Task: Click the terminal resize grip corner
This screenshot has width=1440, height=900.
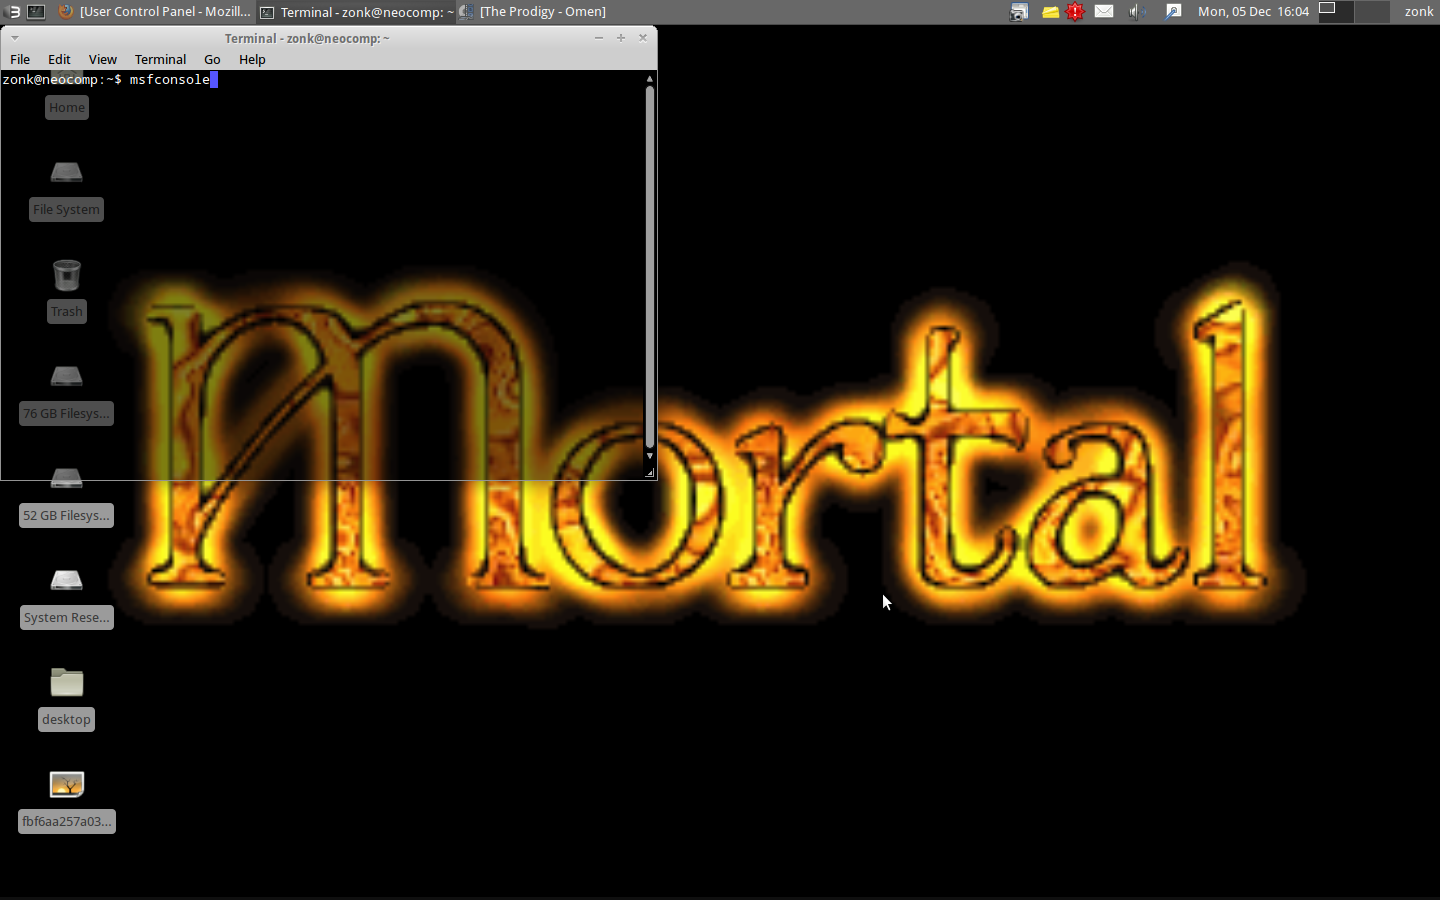Action: tap(650, 473)
